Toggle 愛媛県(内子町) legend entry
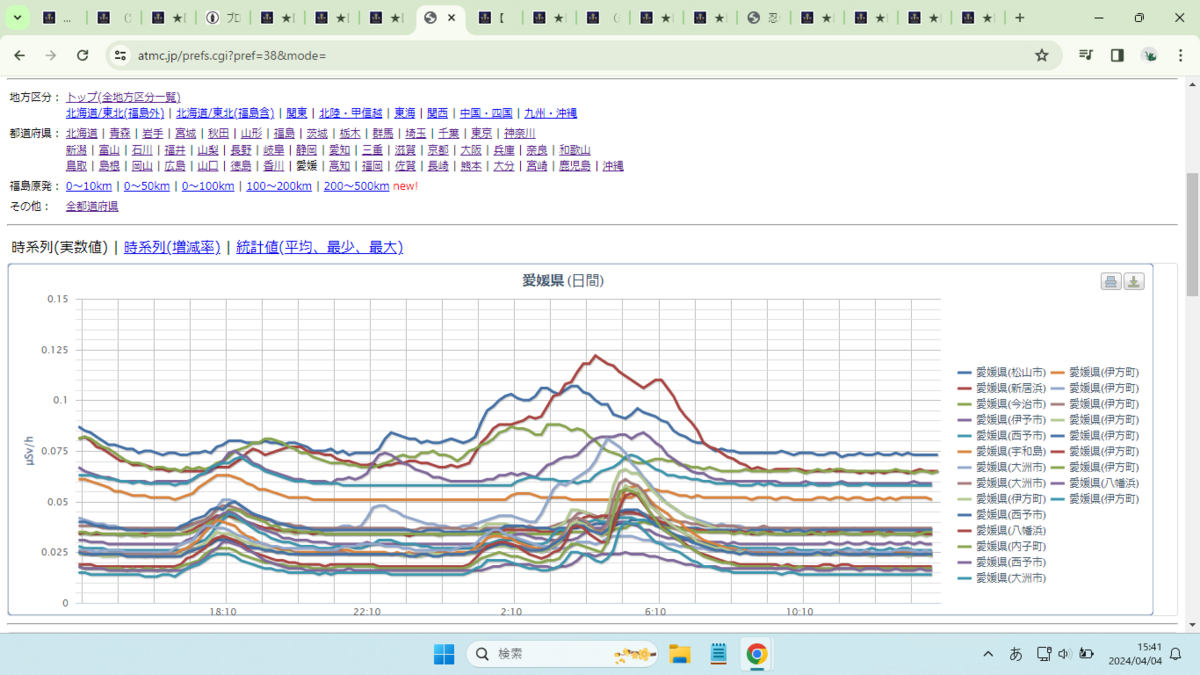1200x675 pixels. point(1002,546)
